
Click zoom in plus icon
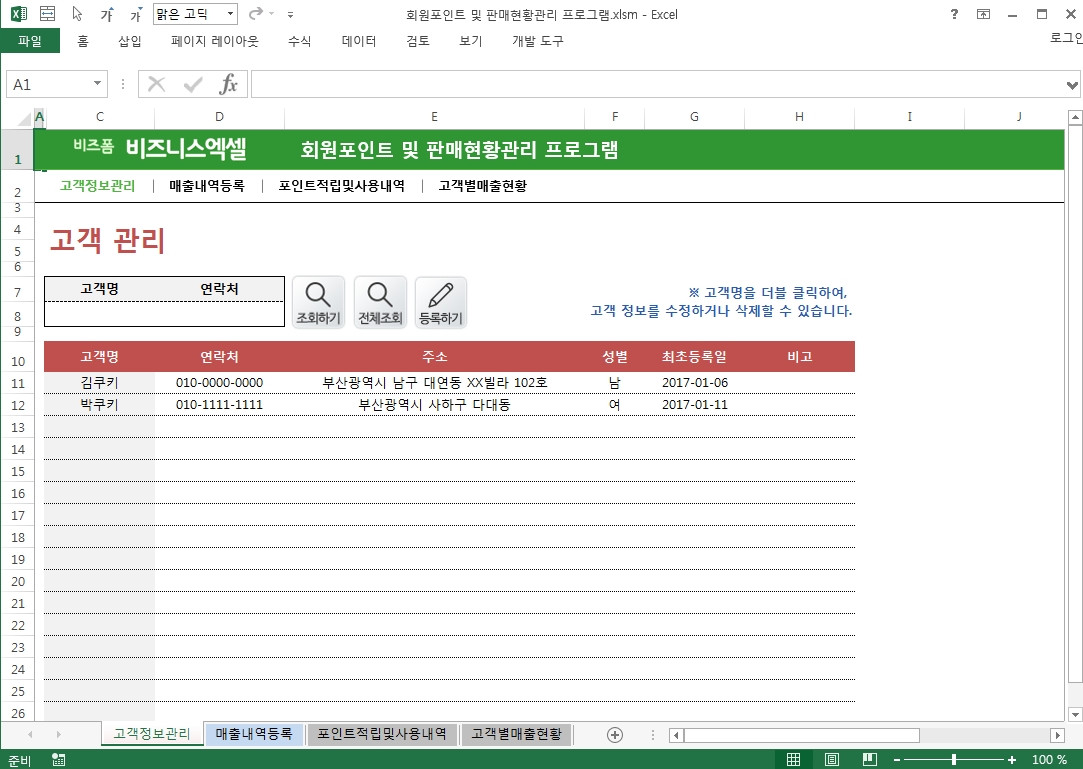[1012, 760]
